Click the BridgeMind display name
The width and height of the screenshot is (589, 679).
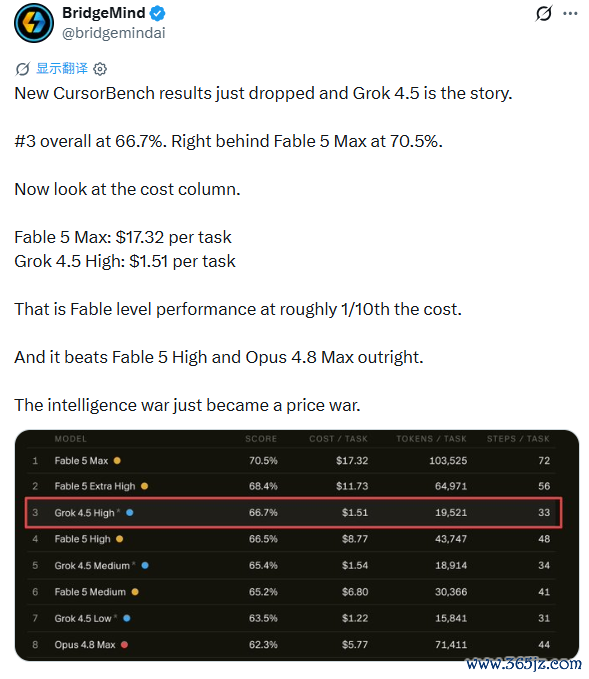point(104,13)
